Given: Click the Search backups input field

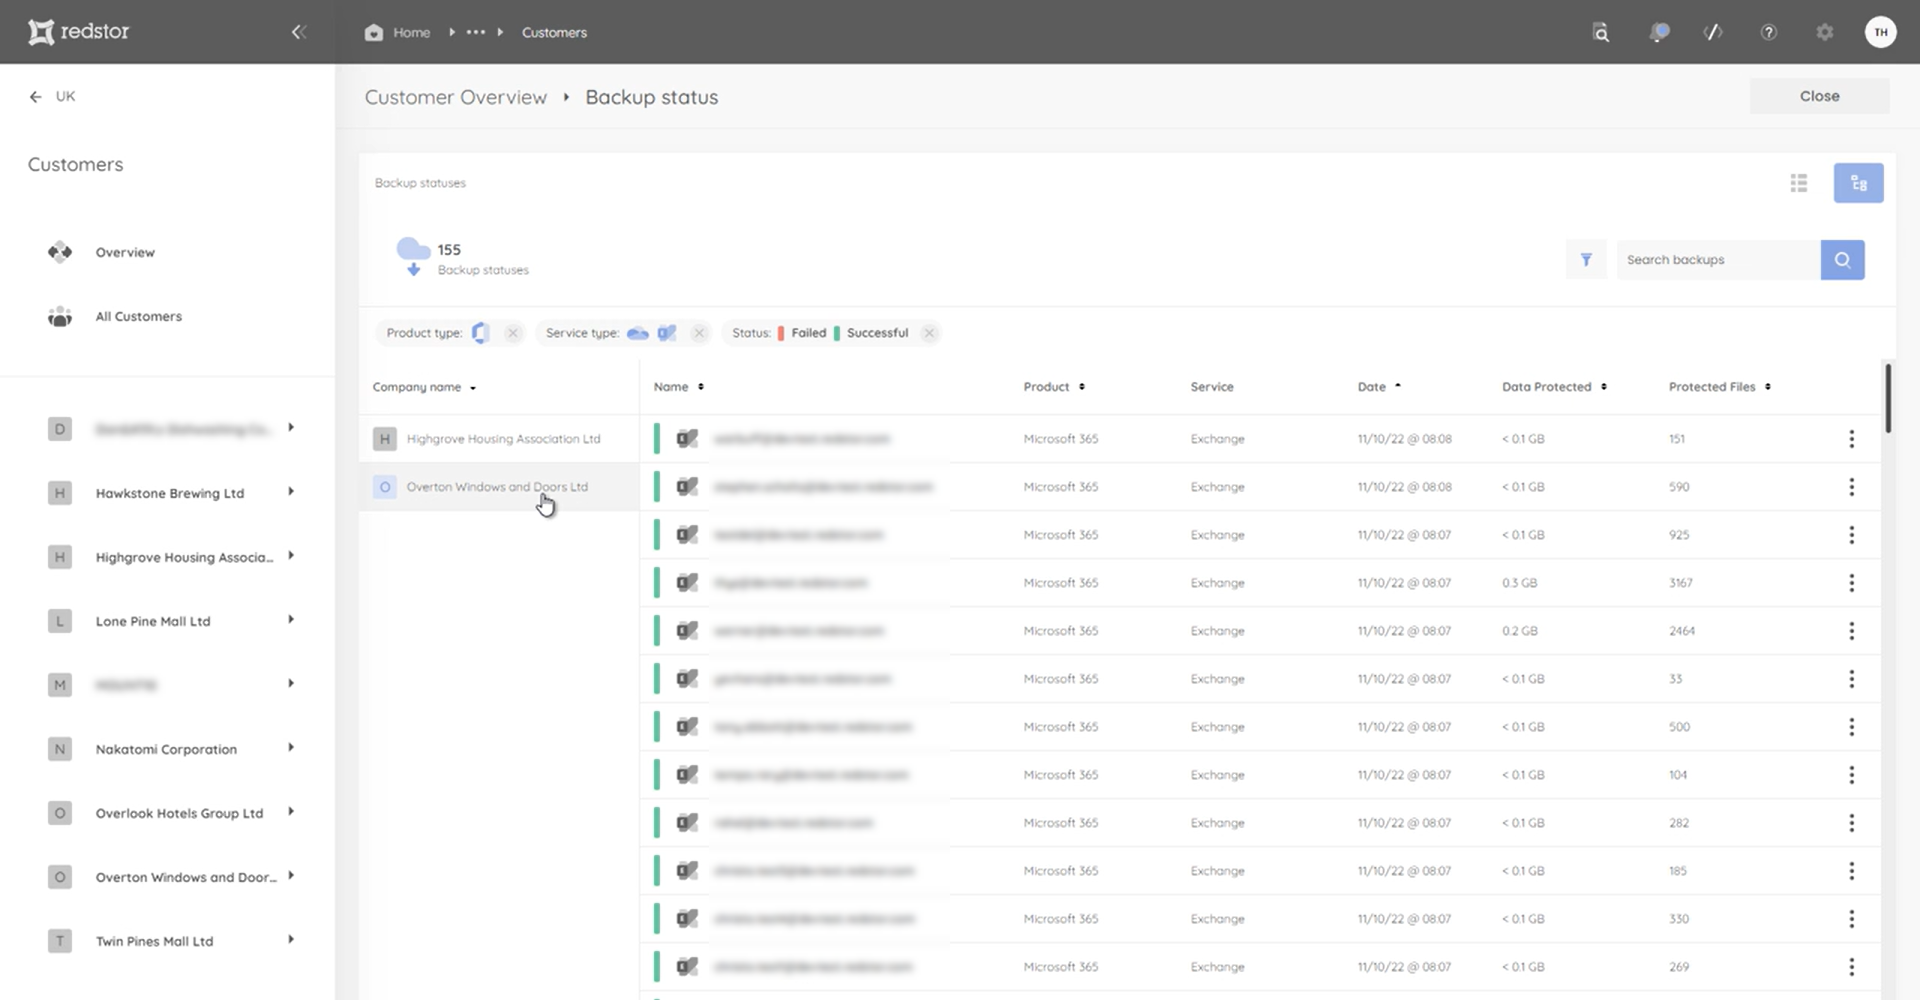Looking at the screenshot, I should [1719, 260].
